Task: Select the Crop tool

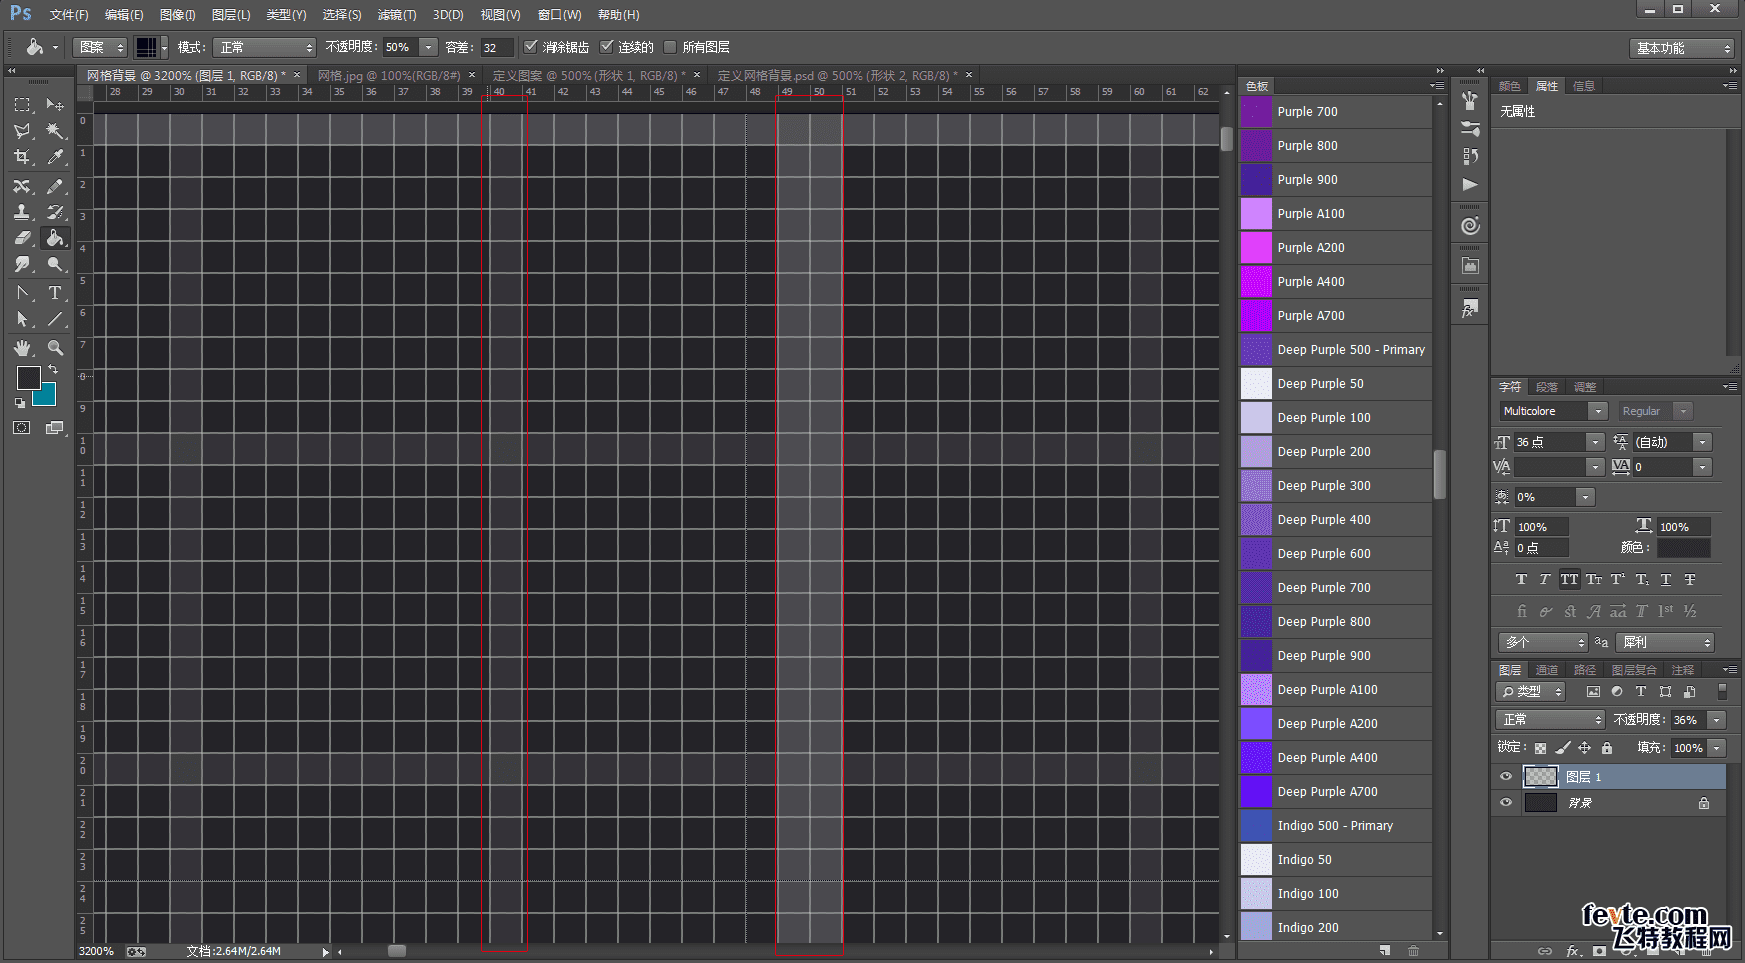Action: pos(22,157)
